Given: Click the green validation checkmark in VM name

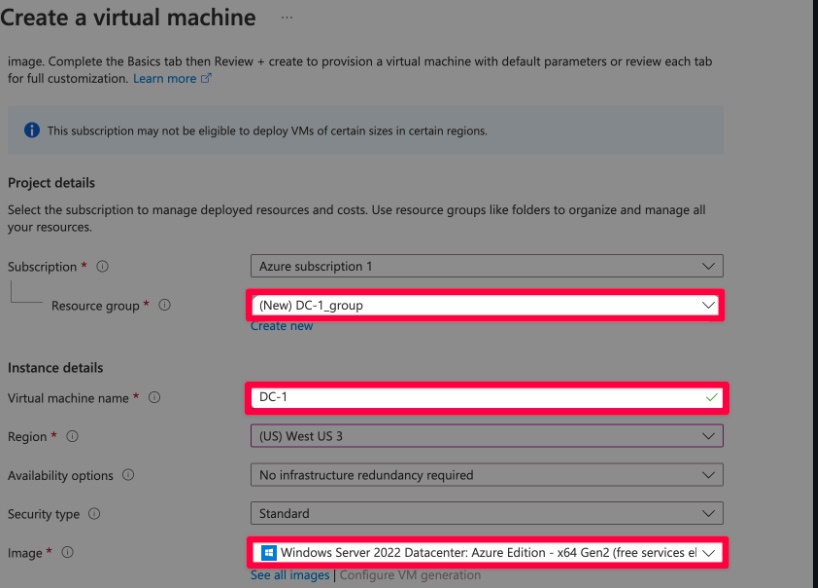Looking at the screenshot, I should point(711,398).
